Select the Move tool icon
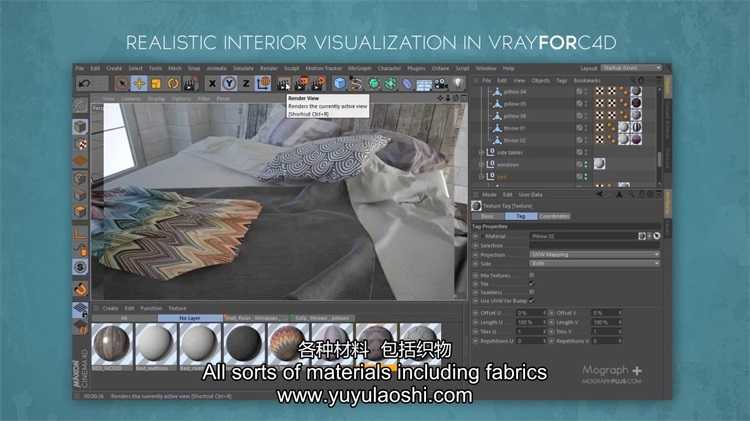This screenshot has width=750, height=421. (139, 84)
